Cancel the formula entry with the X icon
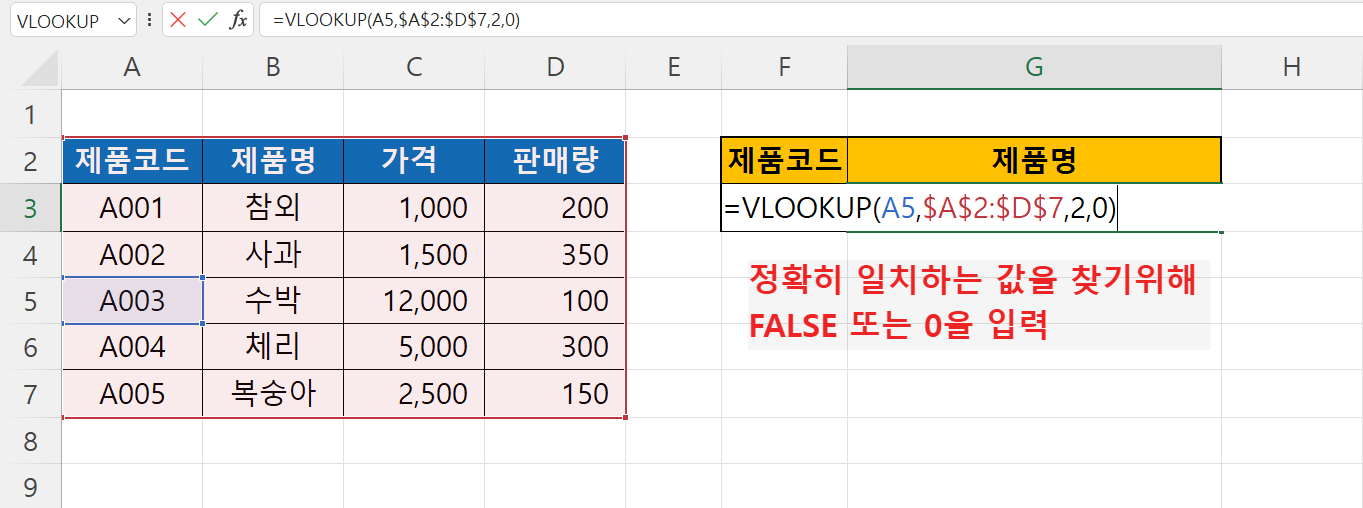 (179, 20)
